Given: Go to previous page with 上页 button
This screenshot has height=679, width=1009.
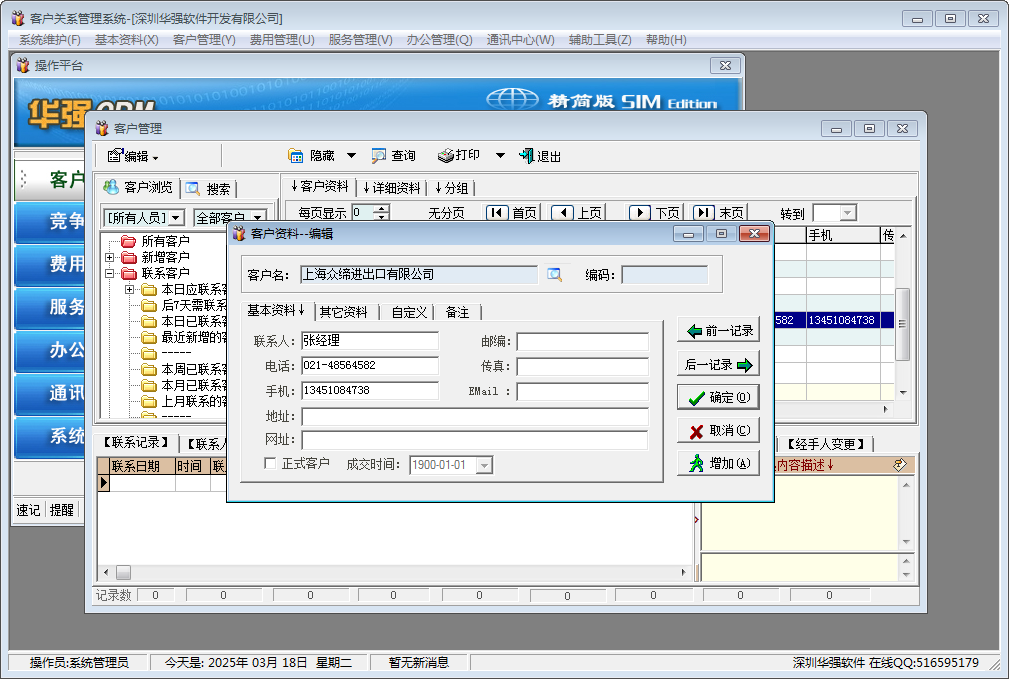Looking at the screenshot, I should pos(577,212).
